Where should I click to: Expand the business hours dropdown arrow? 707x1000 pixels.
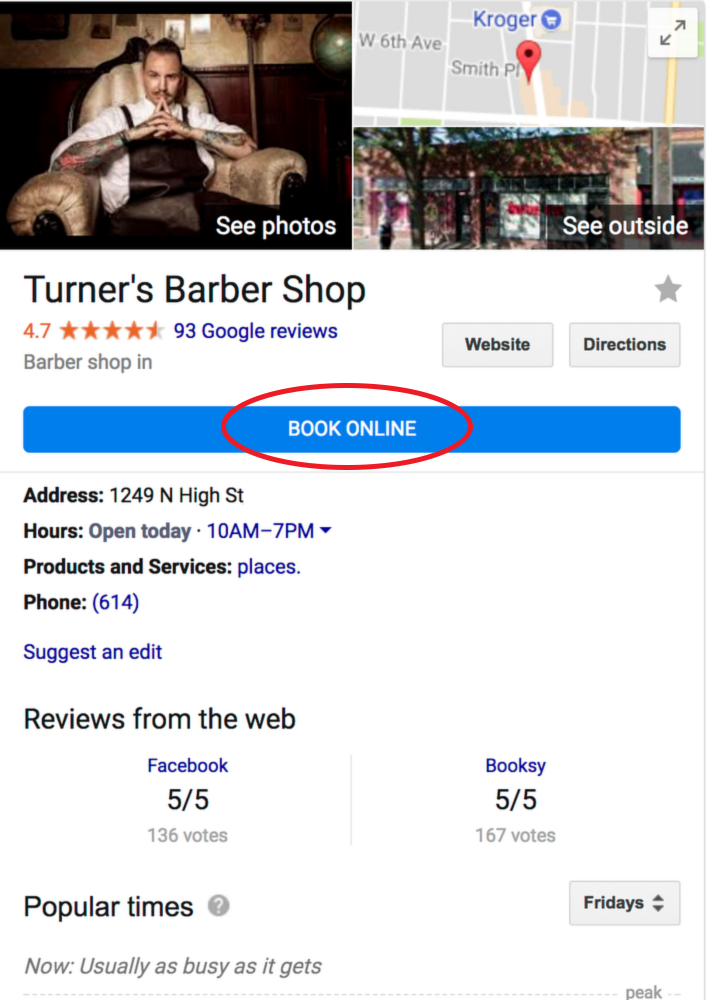[x=325, y=530]
